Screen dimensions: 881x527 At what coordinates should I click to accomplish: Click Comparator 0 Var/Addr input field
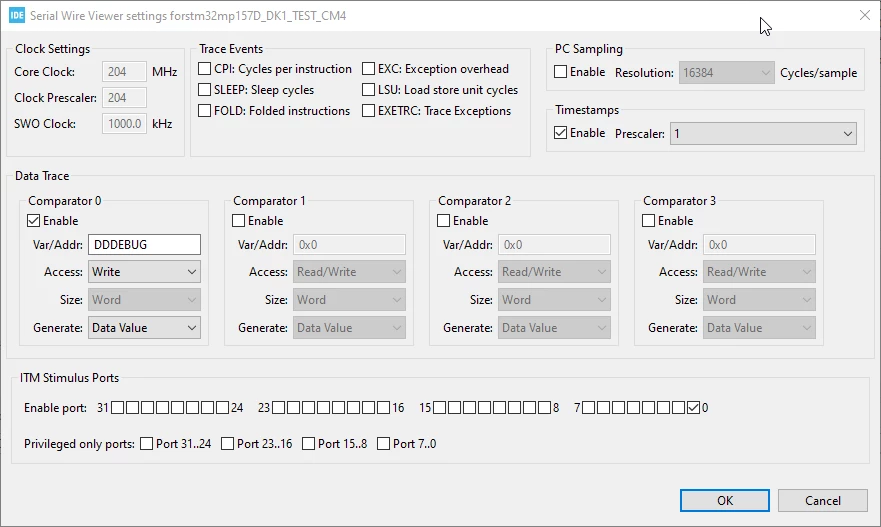[x=144, y=245]
